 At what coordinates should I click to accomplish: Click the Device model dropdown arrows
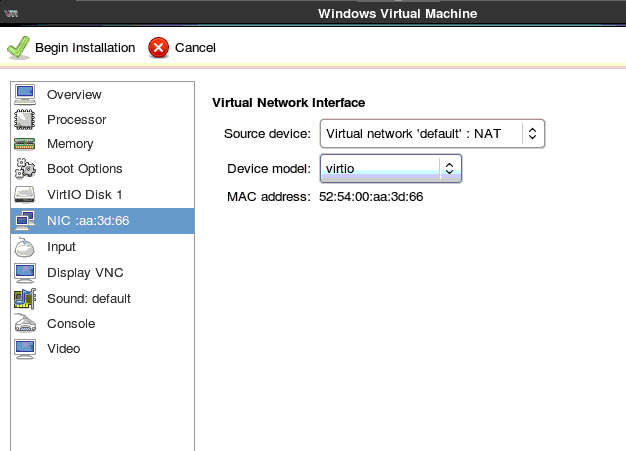point(450,169)
